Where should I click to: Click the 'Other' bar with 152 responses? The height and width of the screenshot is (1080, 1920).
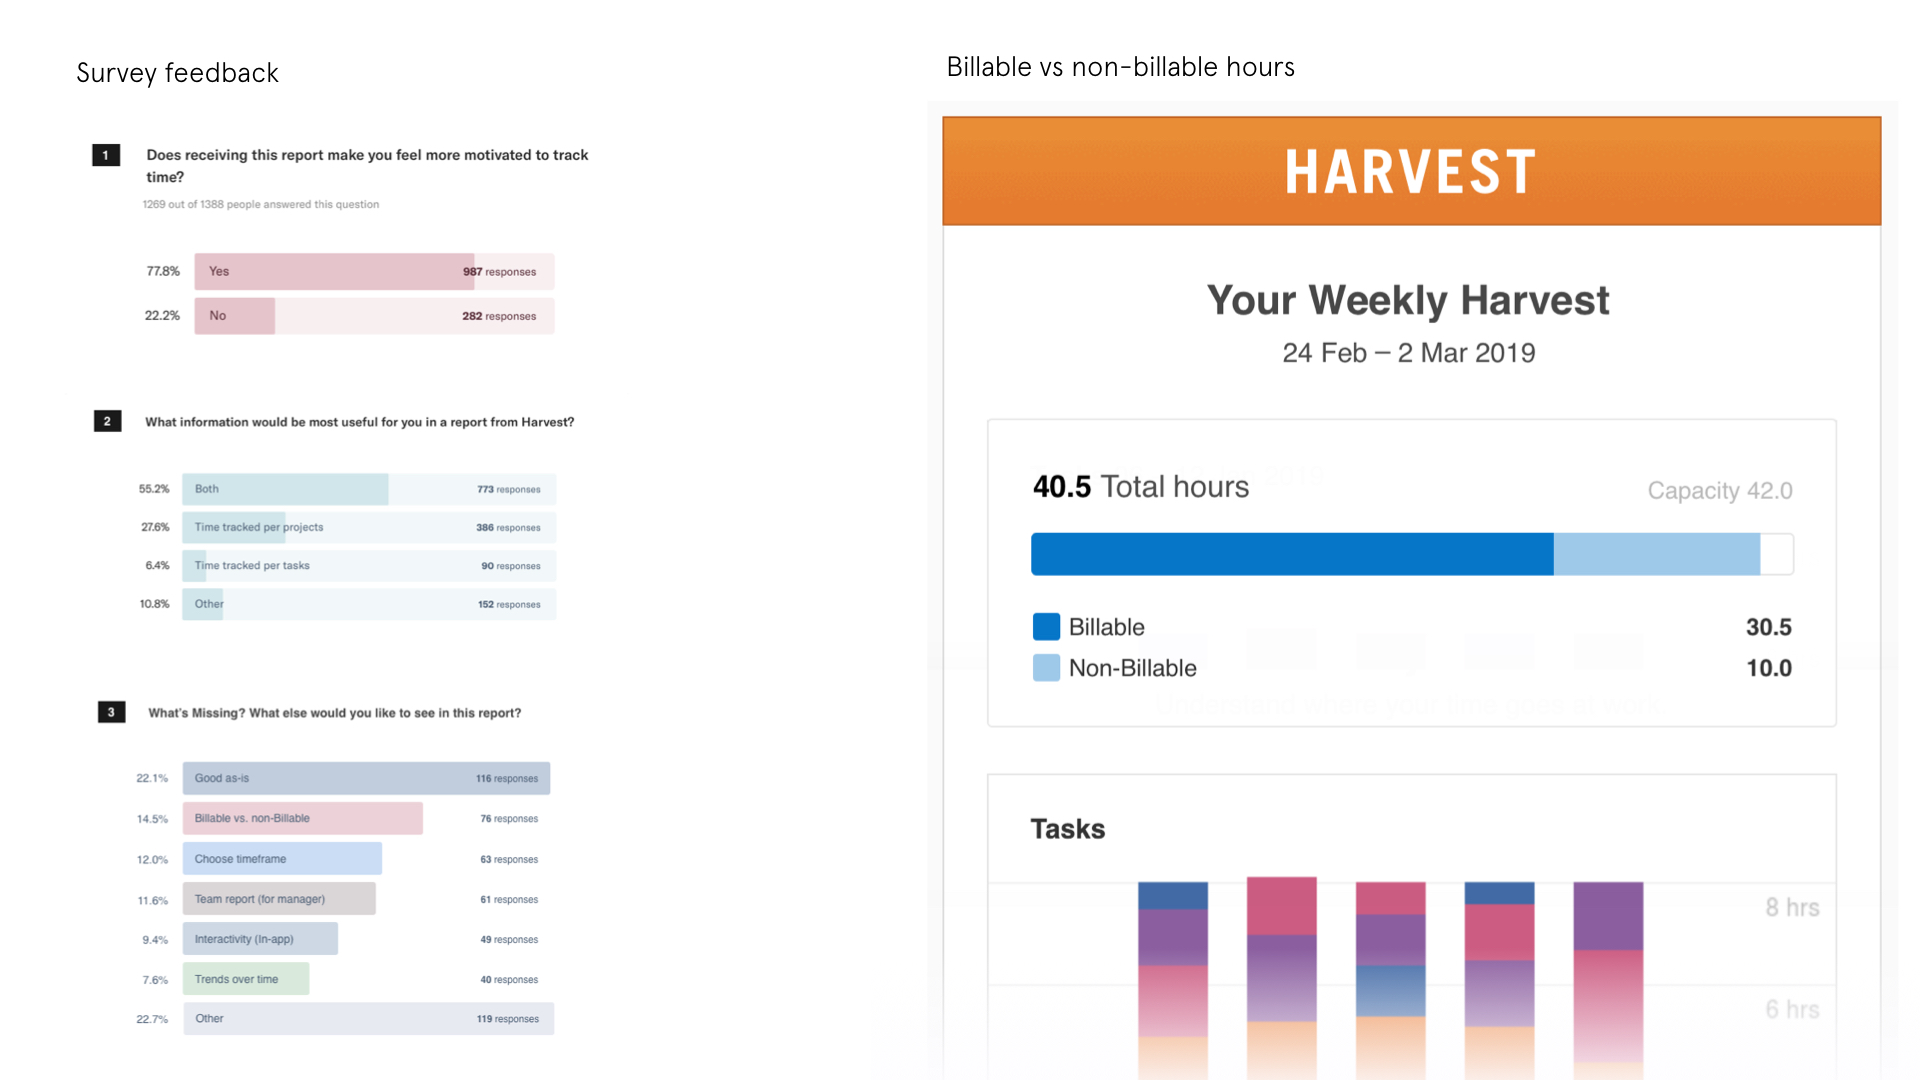tap(369, 604)
